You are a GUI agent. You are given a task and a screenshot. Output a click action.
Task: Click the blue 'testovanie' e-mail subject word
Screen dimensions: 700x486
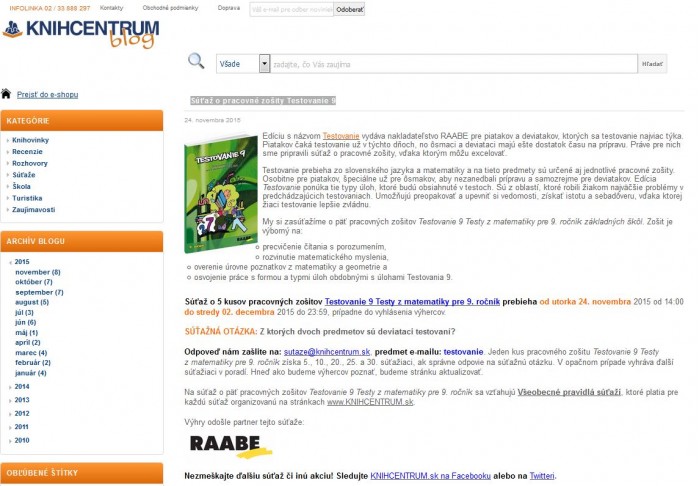coord(463,352)
